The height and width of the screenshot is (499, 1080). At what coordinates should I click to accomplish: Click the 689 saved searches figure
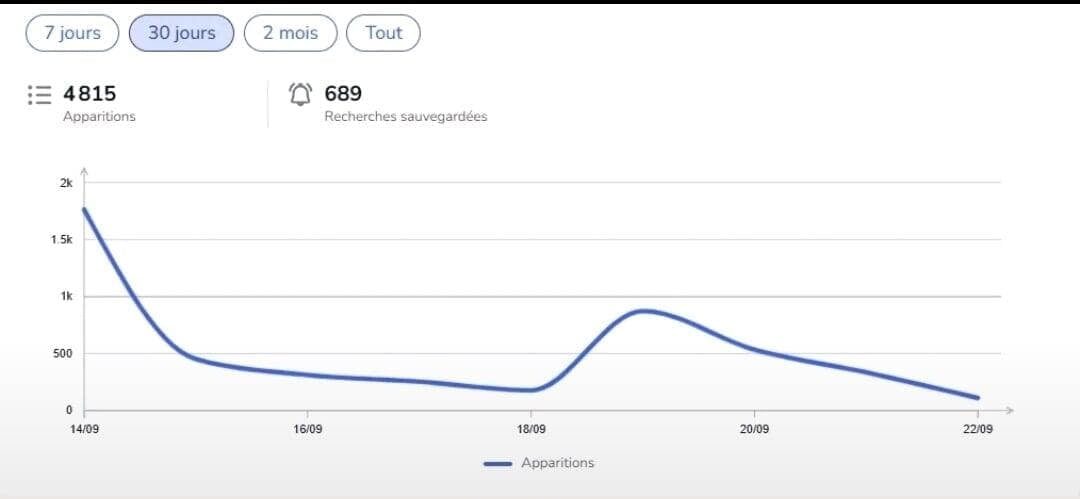point(343,94)
